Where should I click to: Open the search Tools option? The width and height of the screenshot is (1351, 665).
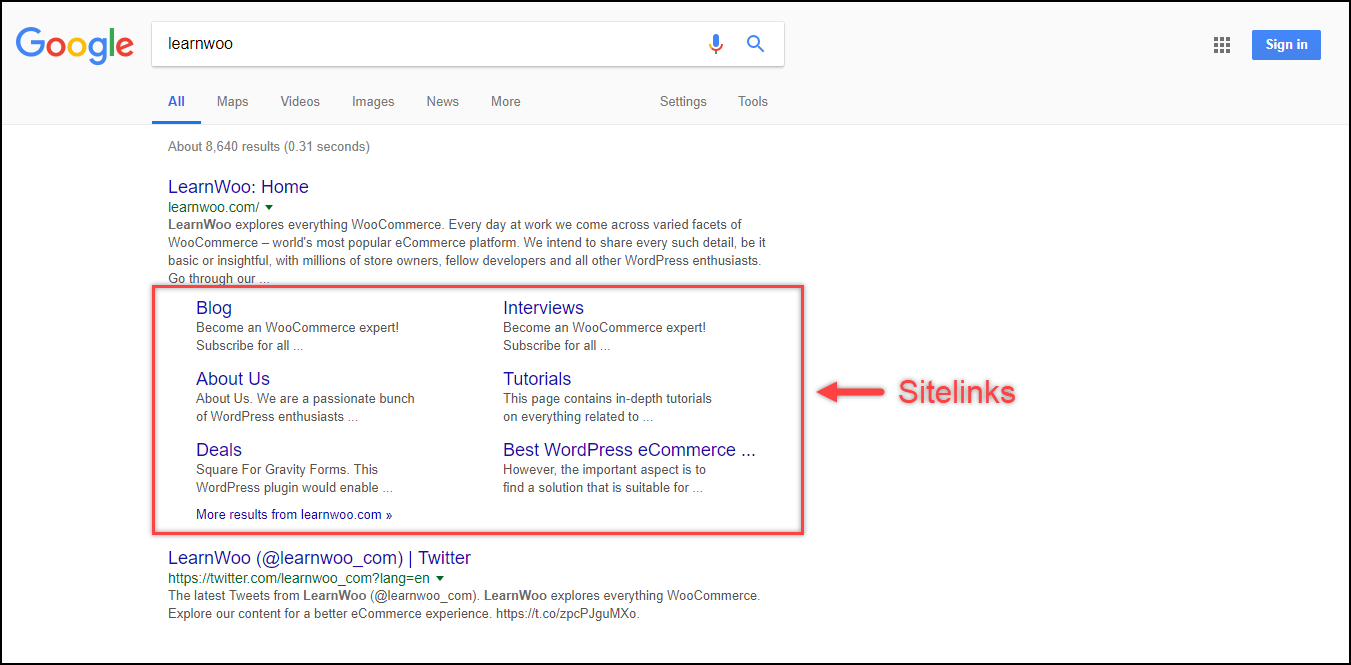click(753, 101)
